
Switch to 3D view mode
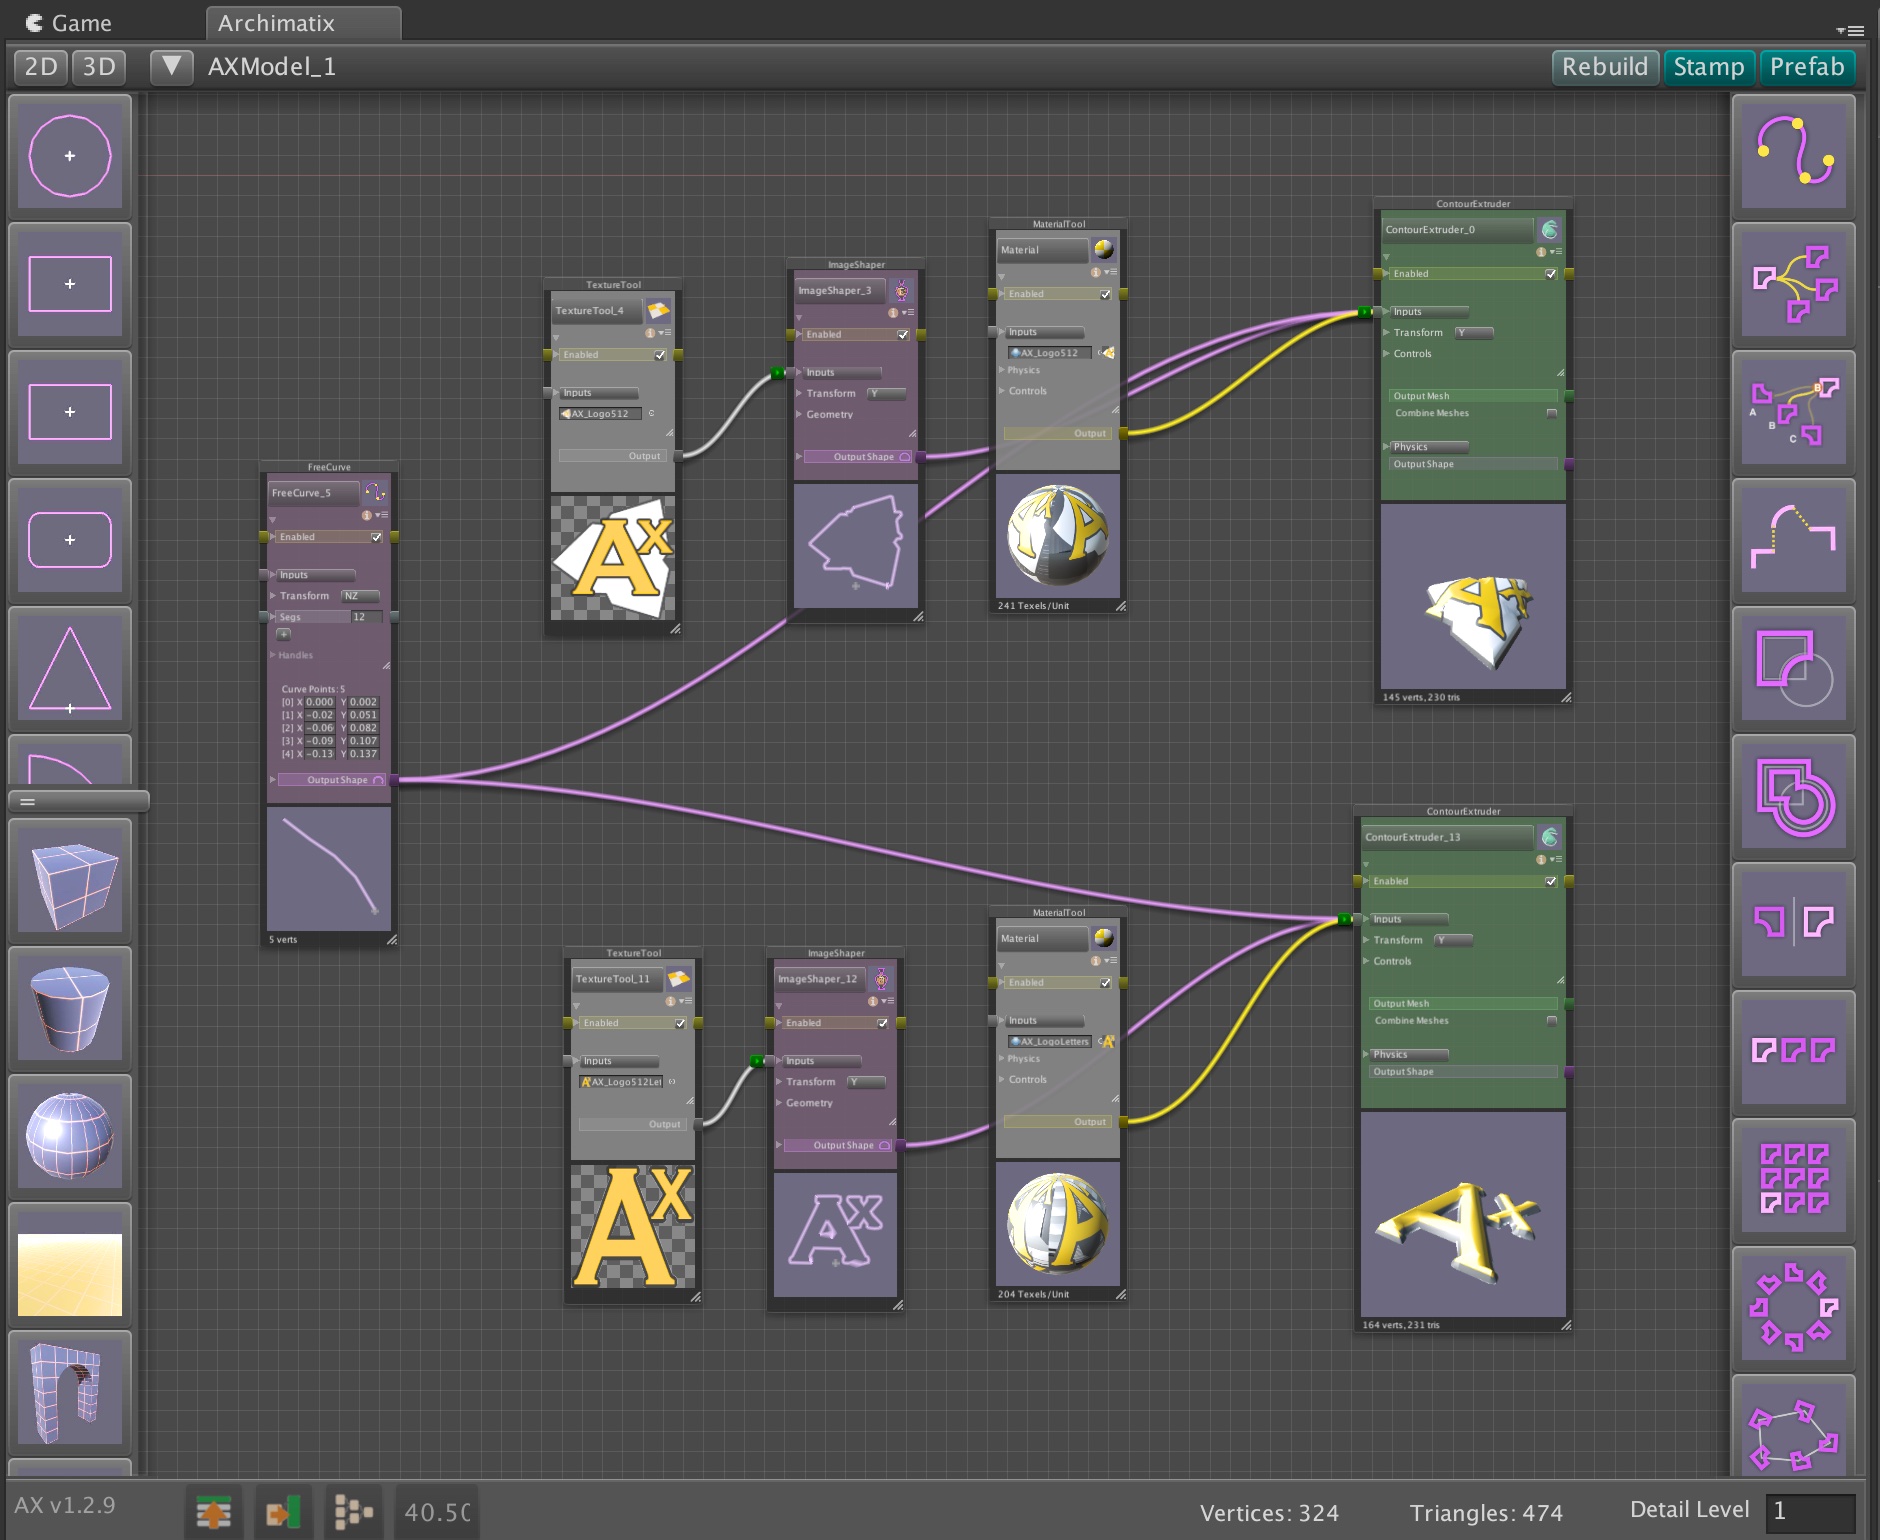[x=99, y=67]
